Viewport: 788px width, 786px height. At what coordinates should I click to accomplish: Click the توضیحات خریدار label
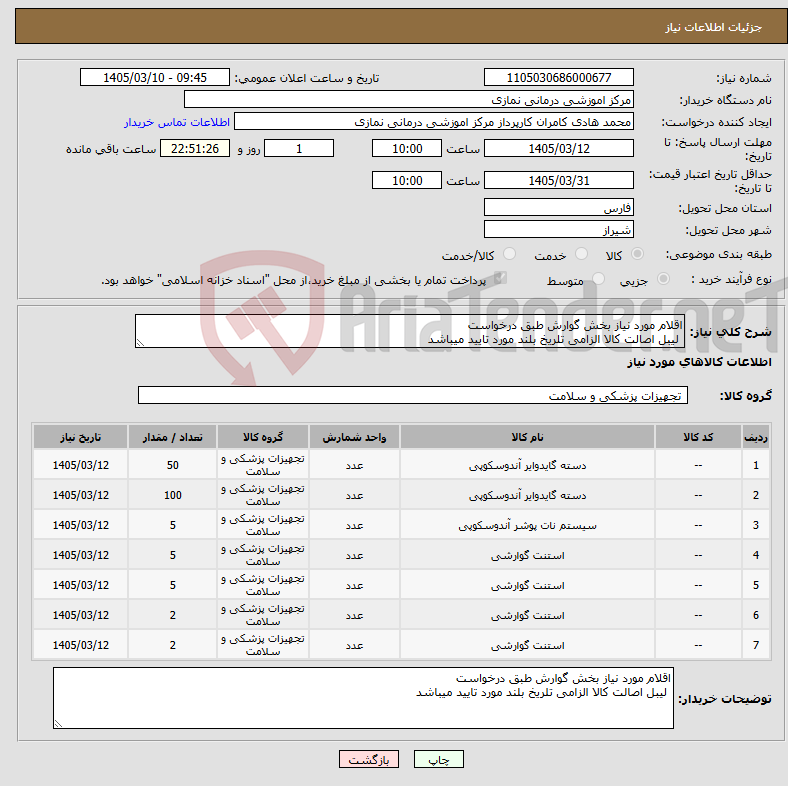725,699
